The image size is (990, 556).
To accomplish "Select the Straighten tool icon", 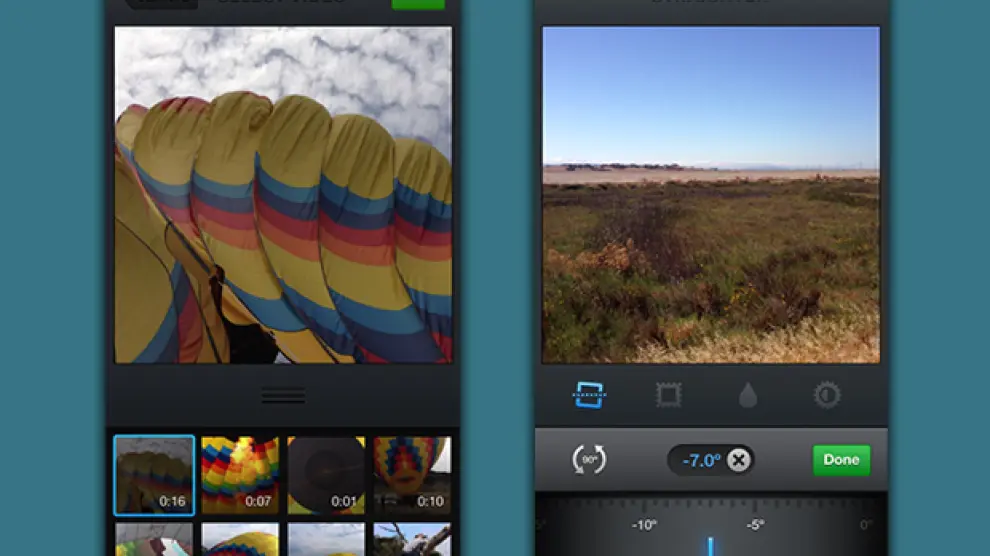I will point(589,395).
